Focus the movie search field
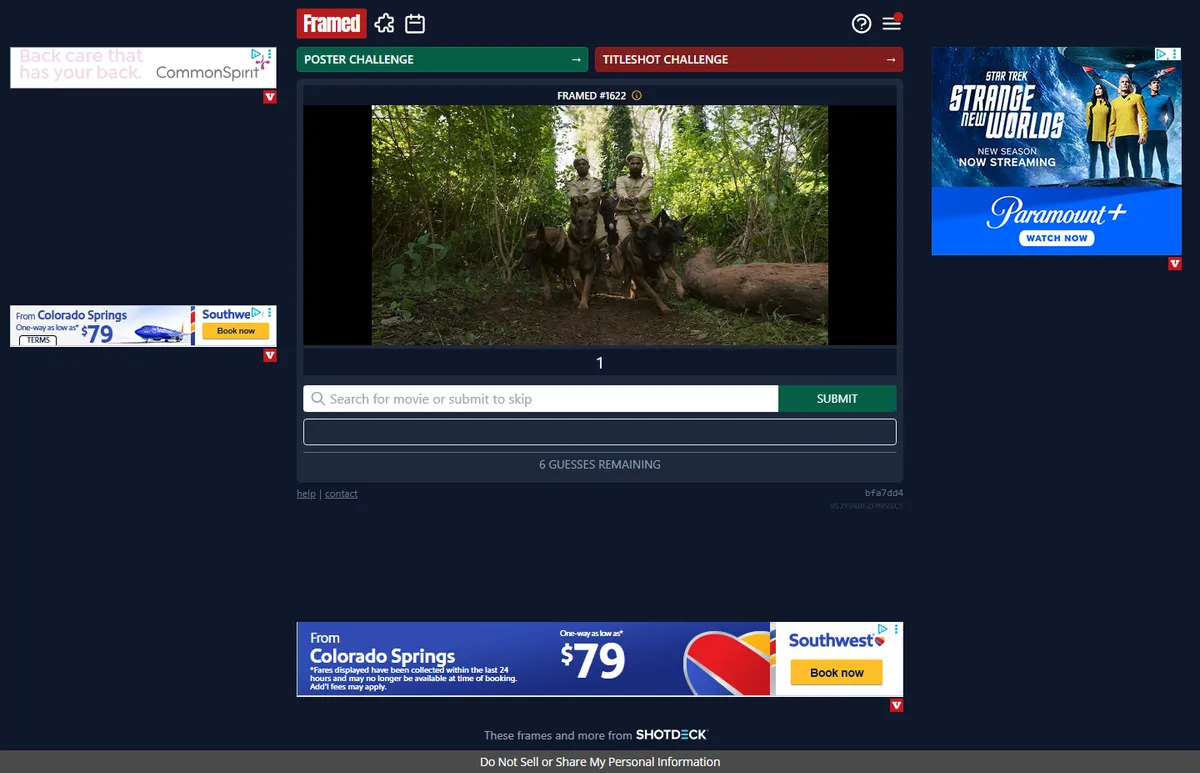 [x=541, y=399]
